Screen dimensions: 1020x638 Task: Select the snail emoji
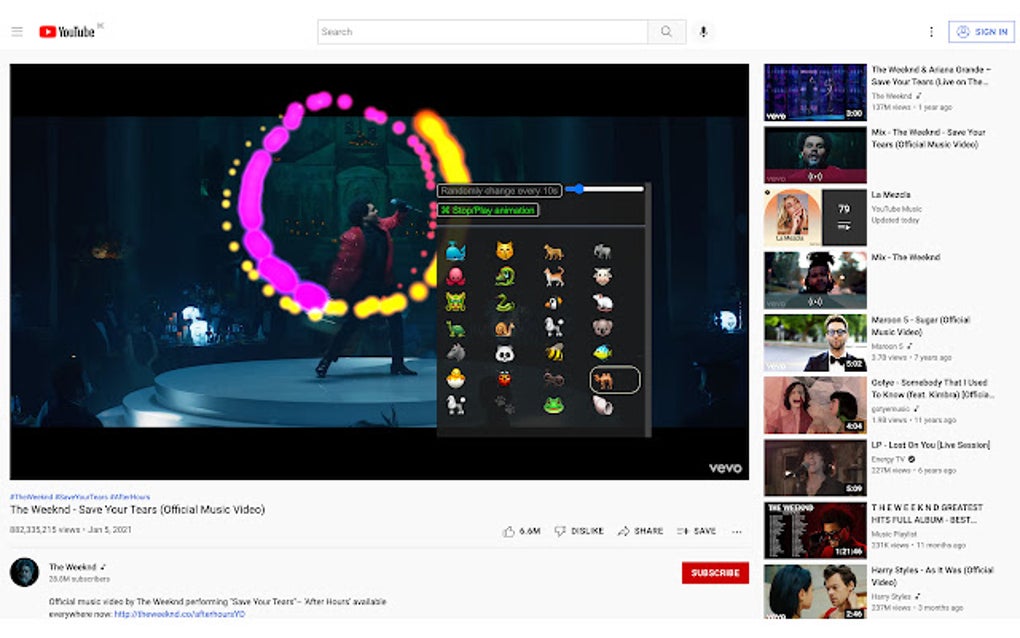[x=505, y=327]
